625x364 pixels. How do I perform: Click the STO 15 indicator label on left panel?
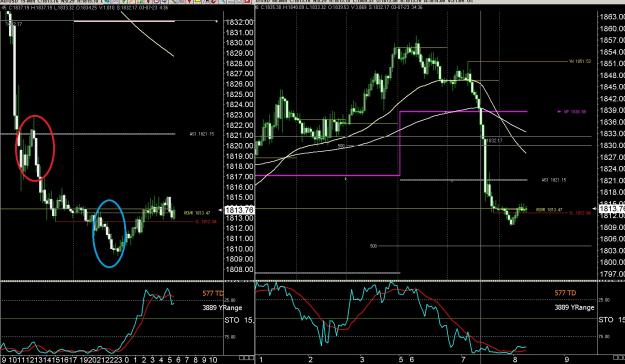239,320
